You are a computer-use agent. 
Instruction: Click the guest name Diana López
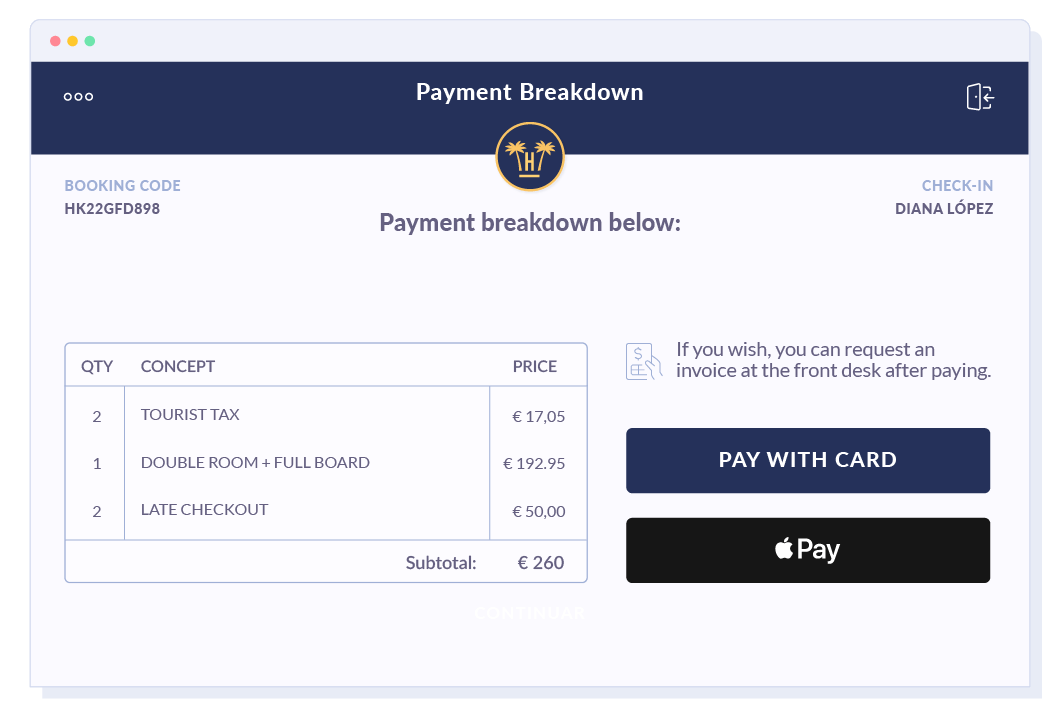click(x=944, y=209)
